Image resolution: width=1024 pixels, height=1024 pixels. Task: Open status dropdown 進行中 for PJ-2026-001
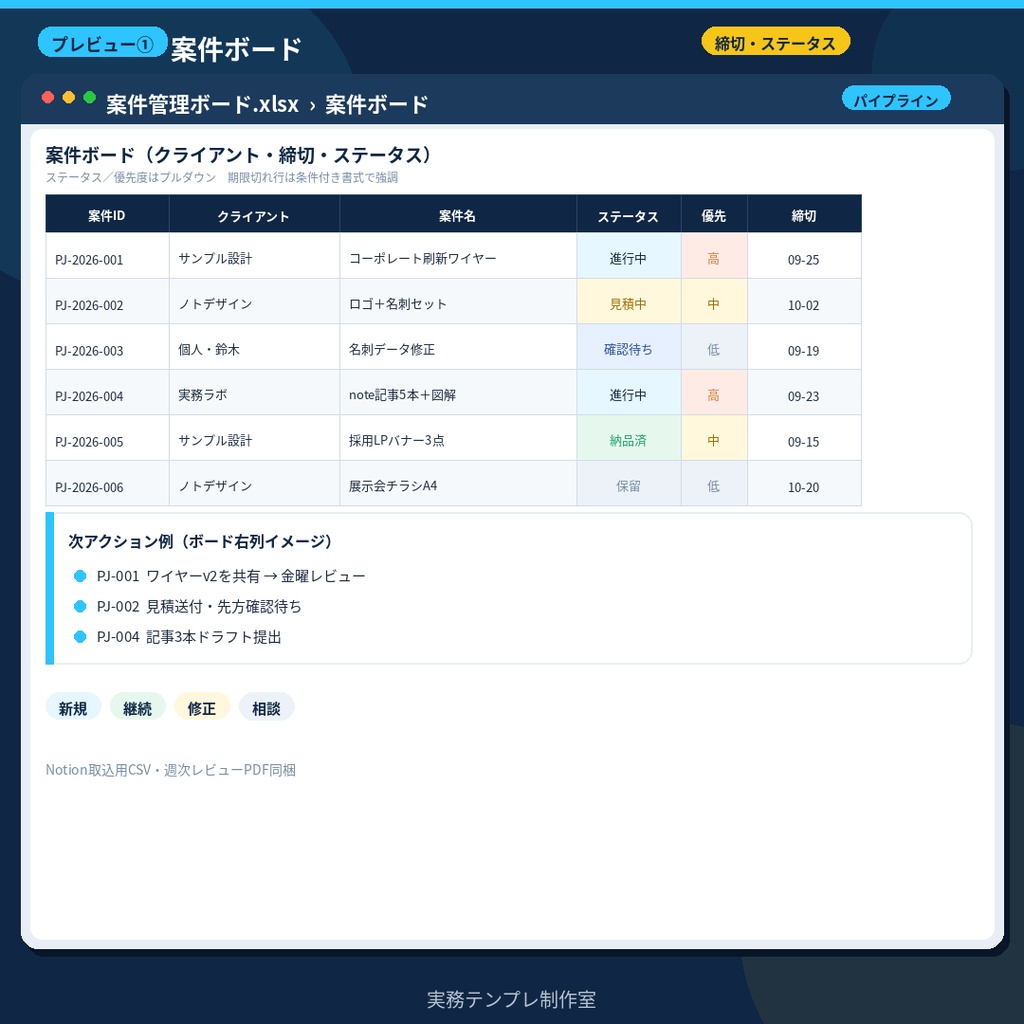[x=628, y=256]
